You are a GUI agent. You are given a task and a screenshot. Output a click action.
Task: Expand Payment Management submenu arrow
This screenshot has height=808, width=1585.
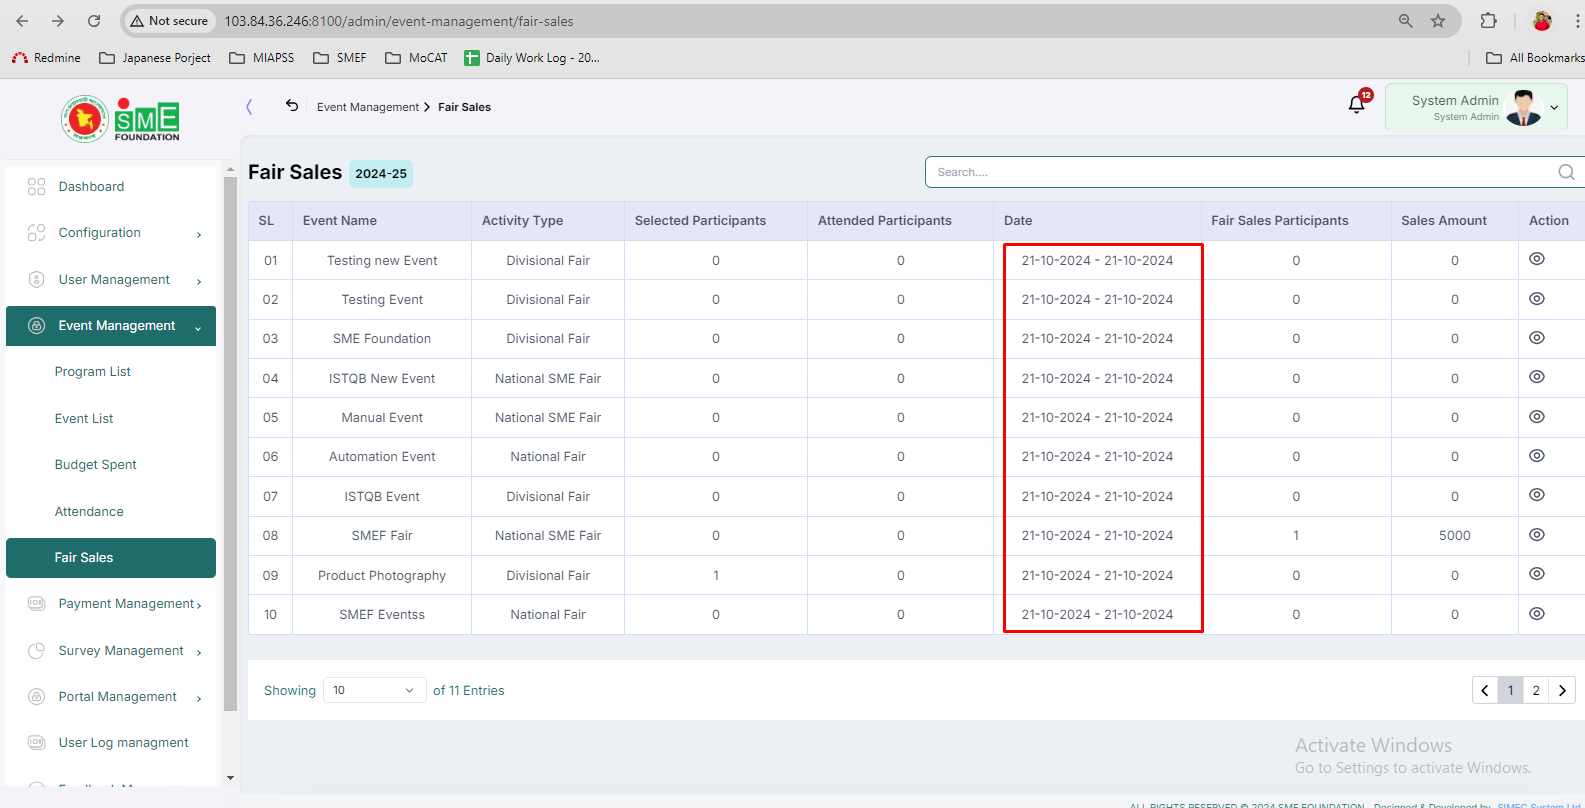click(x=199, y=605)
